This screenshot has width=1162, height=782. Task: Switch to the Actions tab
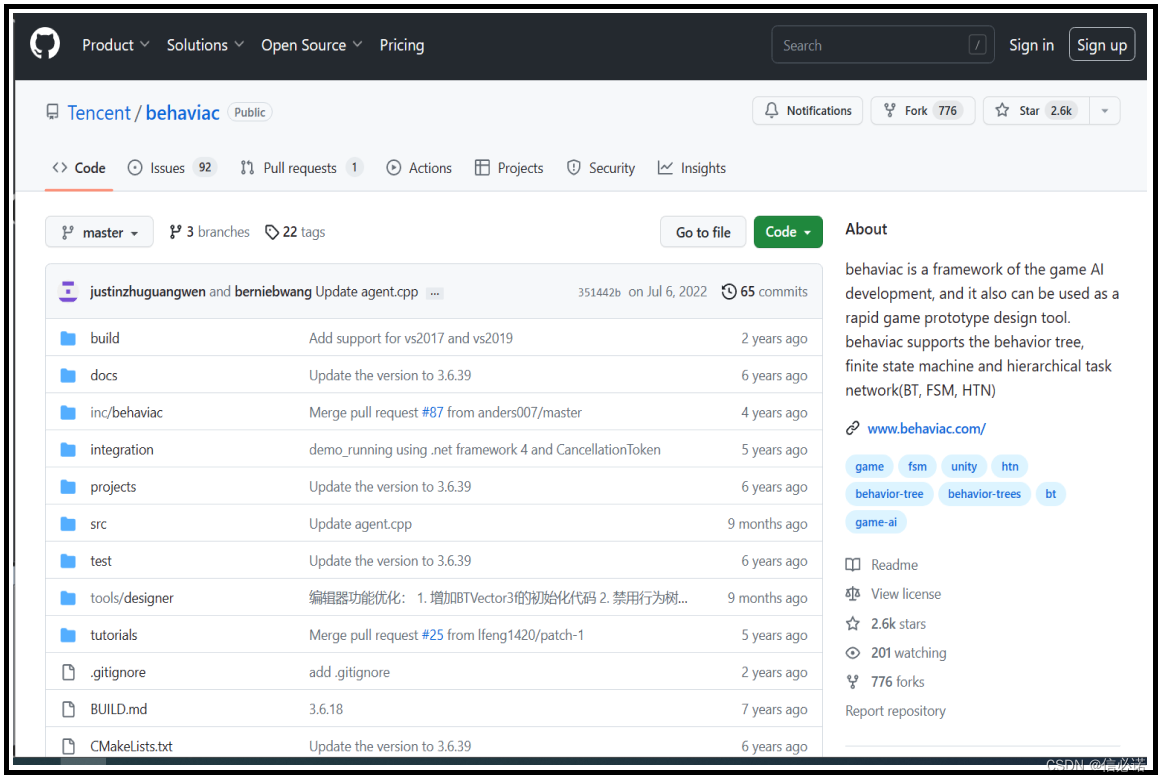pos(419,168)
